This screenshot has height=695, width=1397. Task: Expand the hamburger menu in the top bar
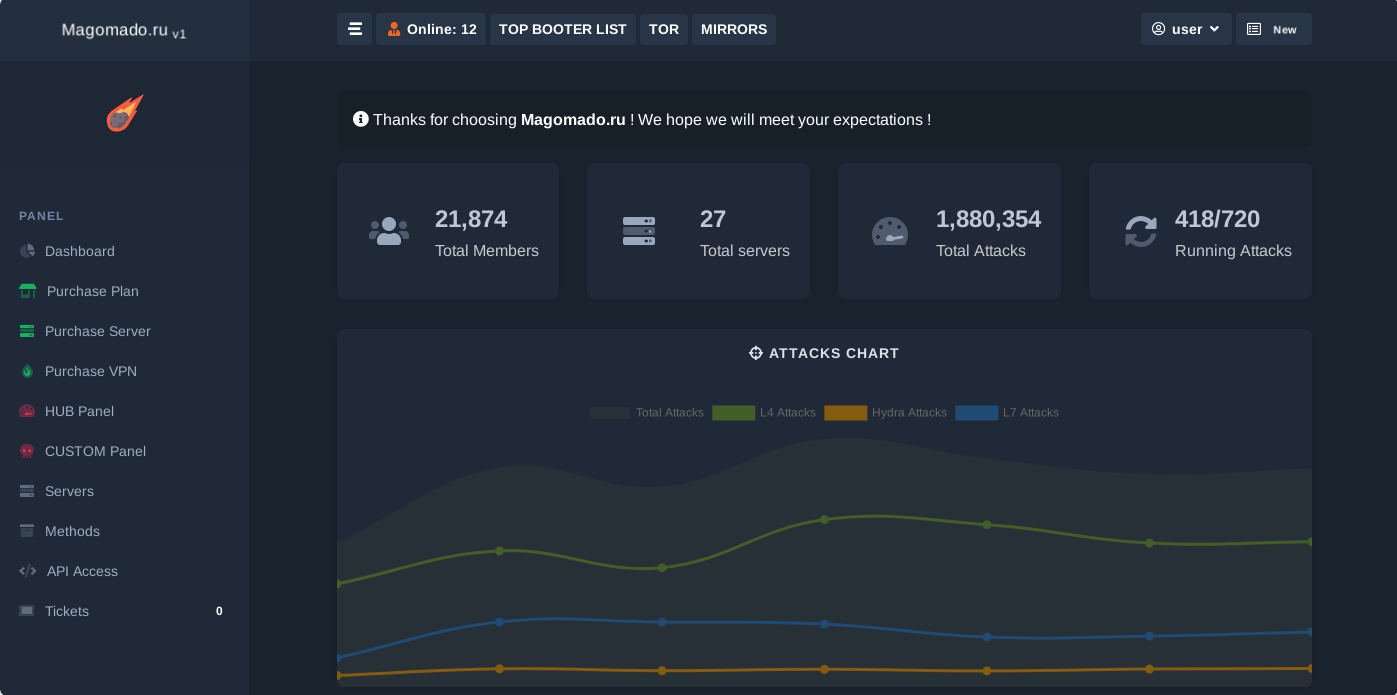coord(355,29)
